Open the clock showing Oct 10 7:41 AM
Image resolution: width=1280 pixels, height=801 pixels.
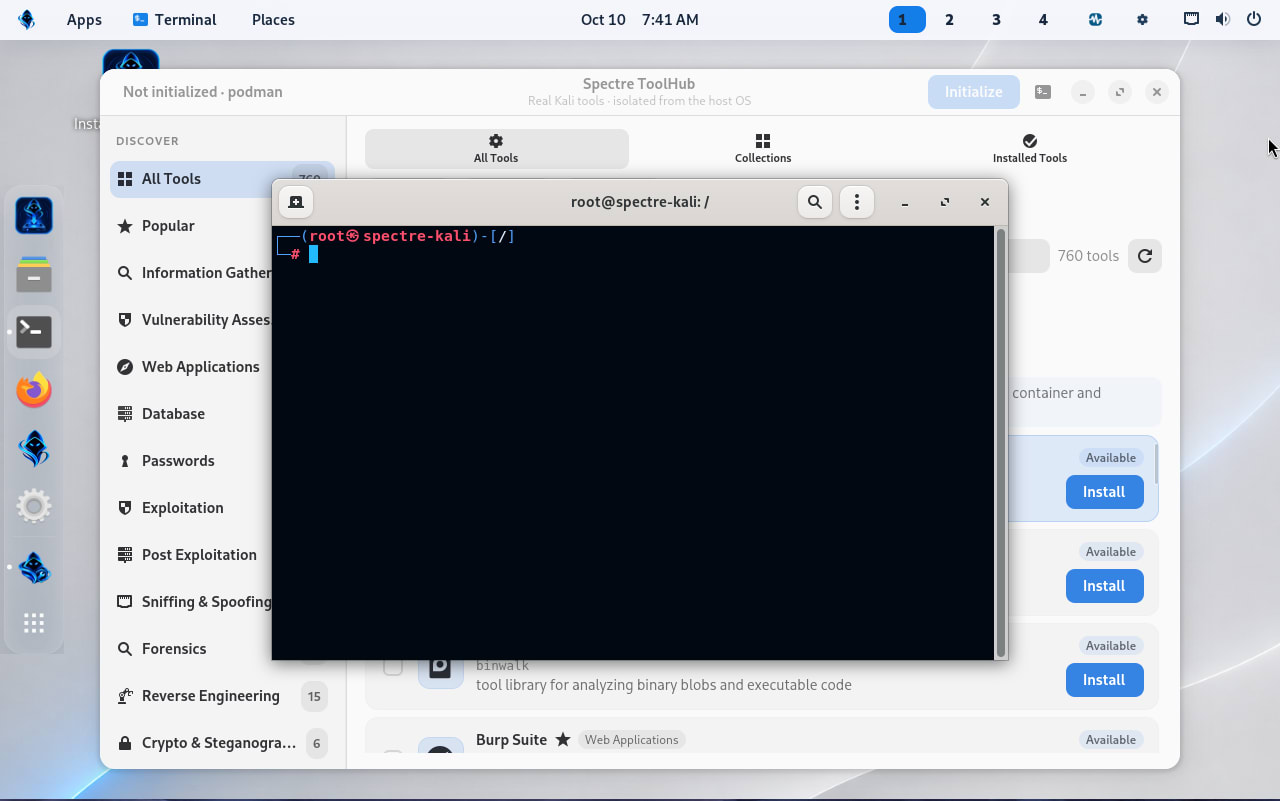tap(639, 20)
